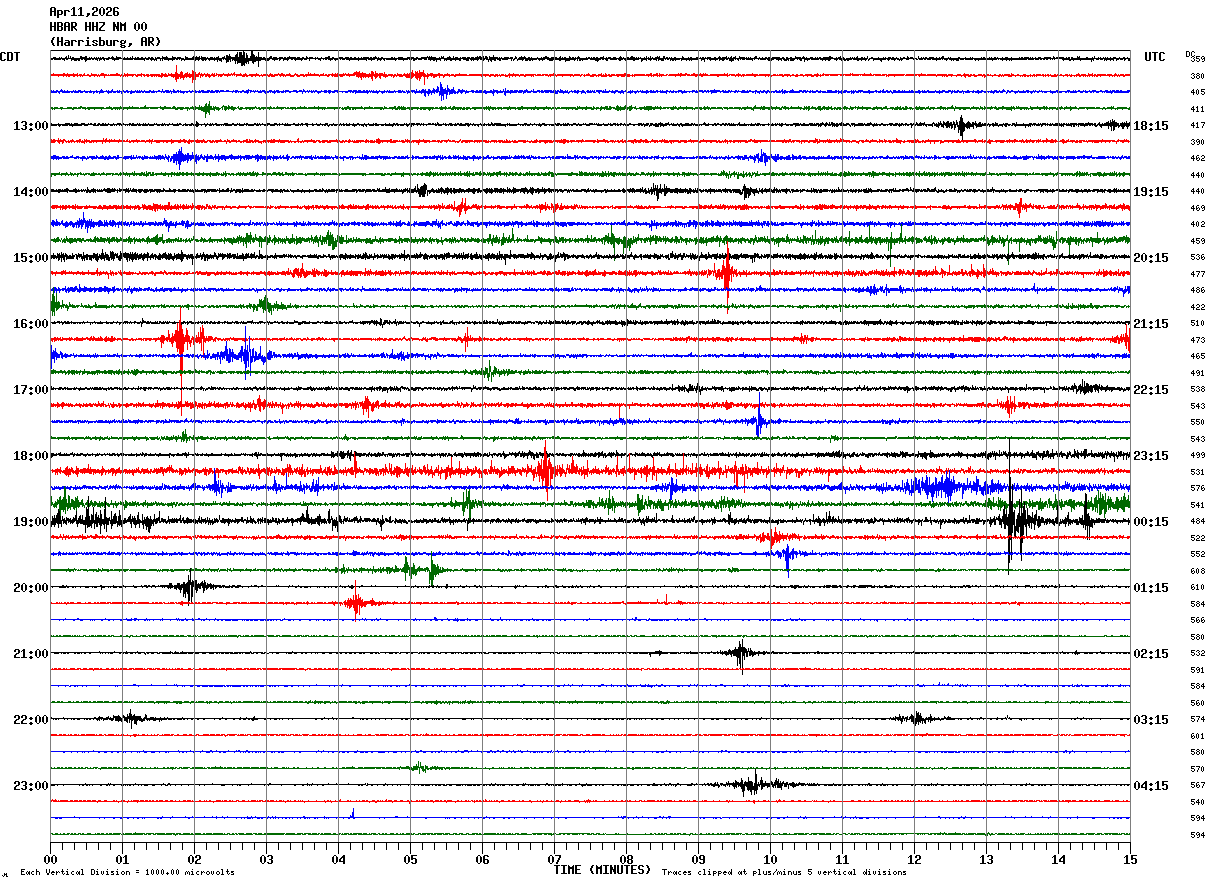Click the "22:15" UTC time label
Viewport: 1210px width, 886px height.
[1151, 390]
